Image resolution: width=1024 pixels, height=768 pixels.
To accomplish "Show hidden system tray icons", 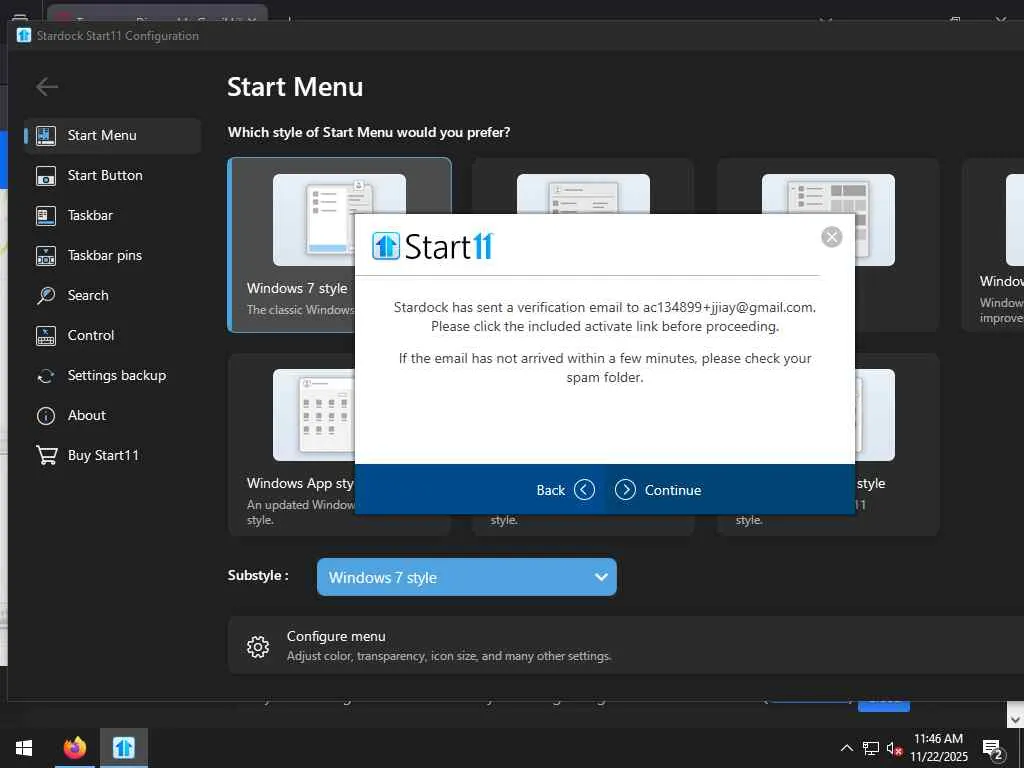I will coord(846,748).
